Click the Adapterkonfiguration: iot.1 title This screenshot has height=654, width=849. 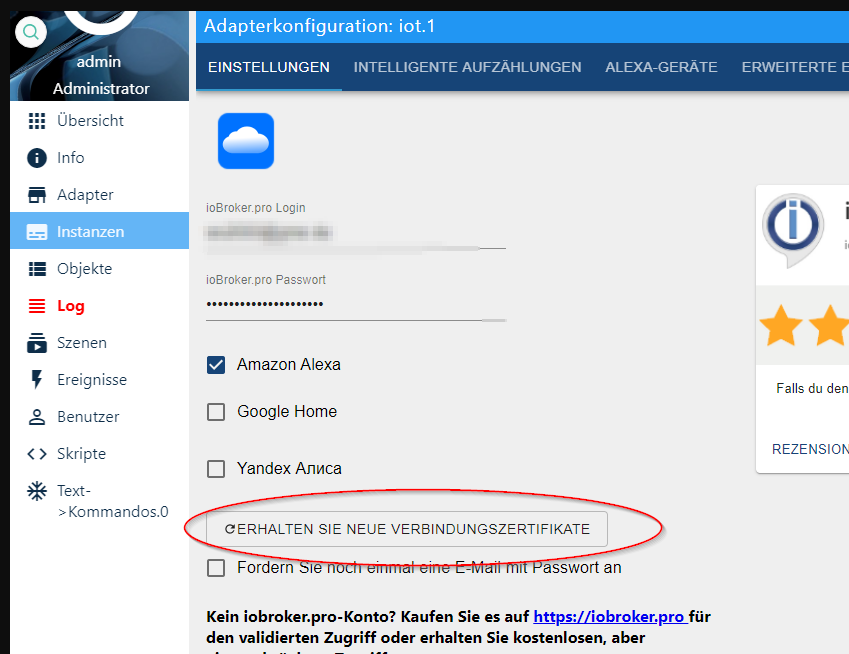[x=319, y=26]
